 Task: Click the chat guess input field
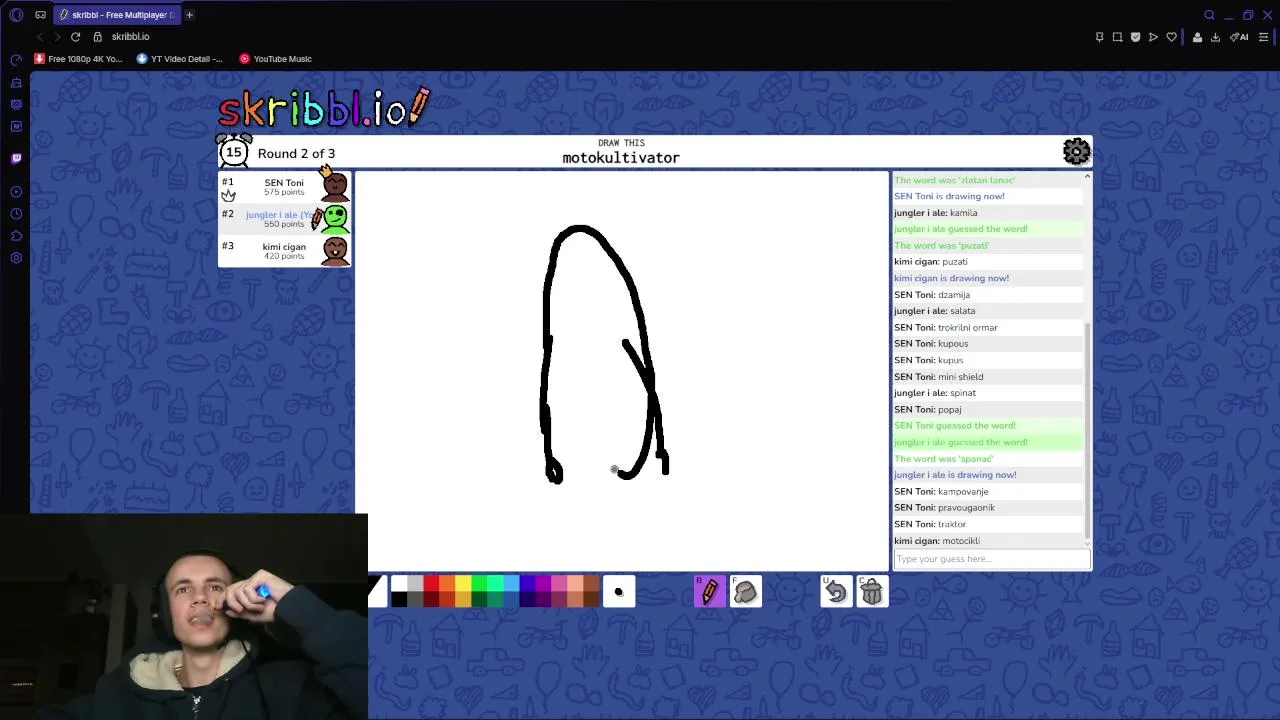tap(991, 559)
